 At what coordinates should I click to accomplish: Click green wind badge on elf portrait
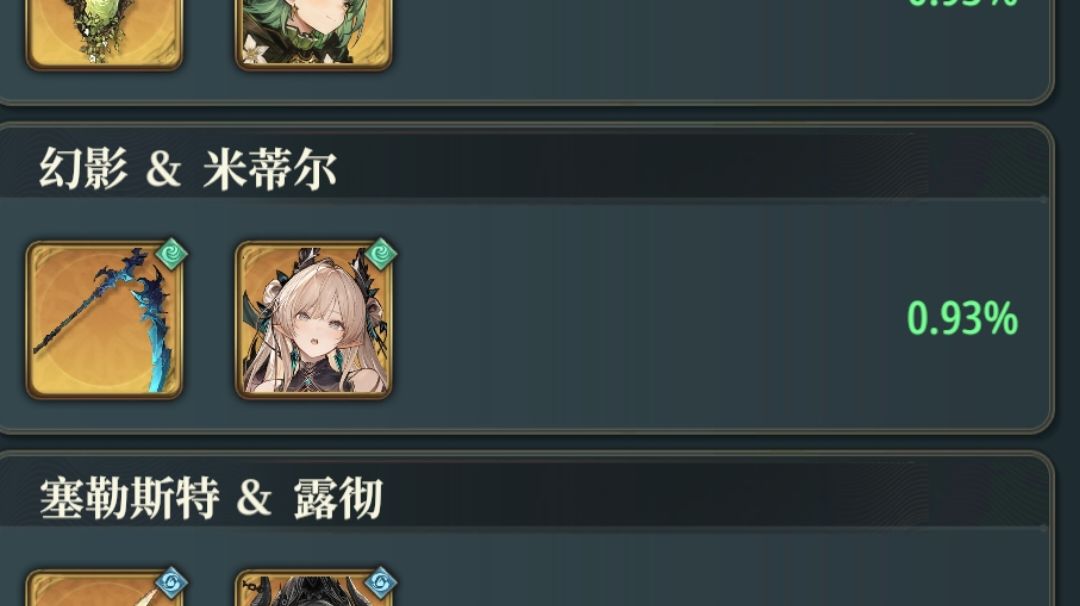[x=381, y=255]
